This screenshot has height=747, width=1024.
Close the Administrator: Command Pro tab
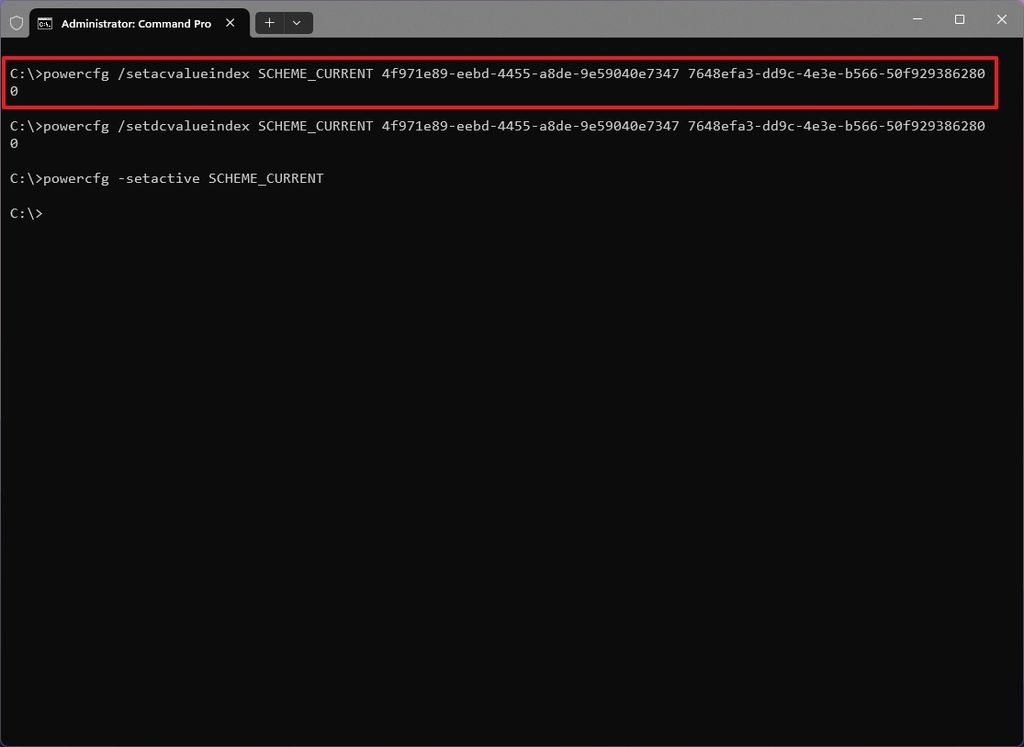coord(230,22)
